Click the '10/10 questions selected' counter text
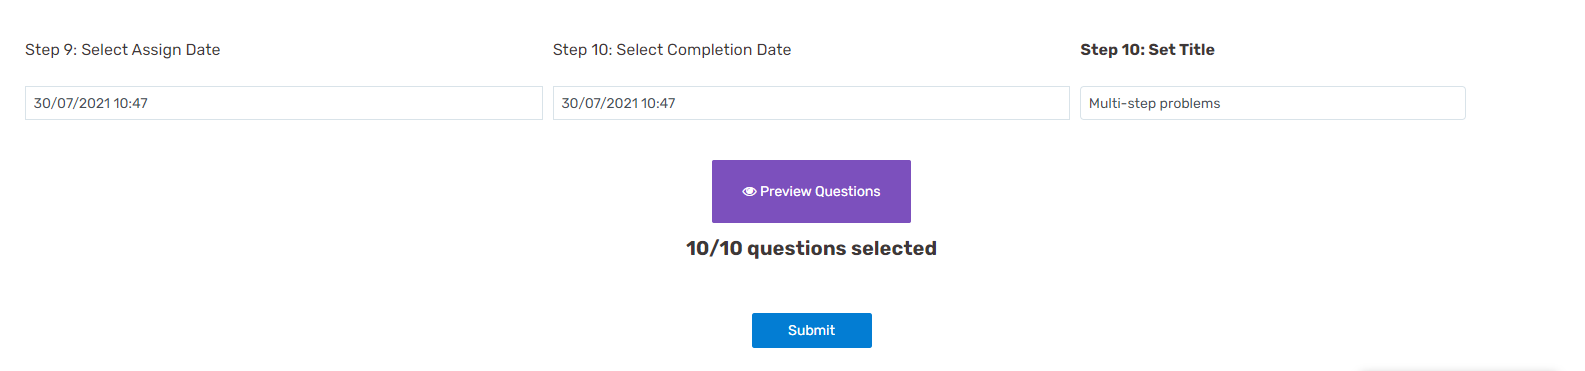1585x371 pixels. point(811,248)
